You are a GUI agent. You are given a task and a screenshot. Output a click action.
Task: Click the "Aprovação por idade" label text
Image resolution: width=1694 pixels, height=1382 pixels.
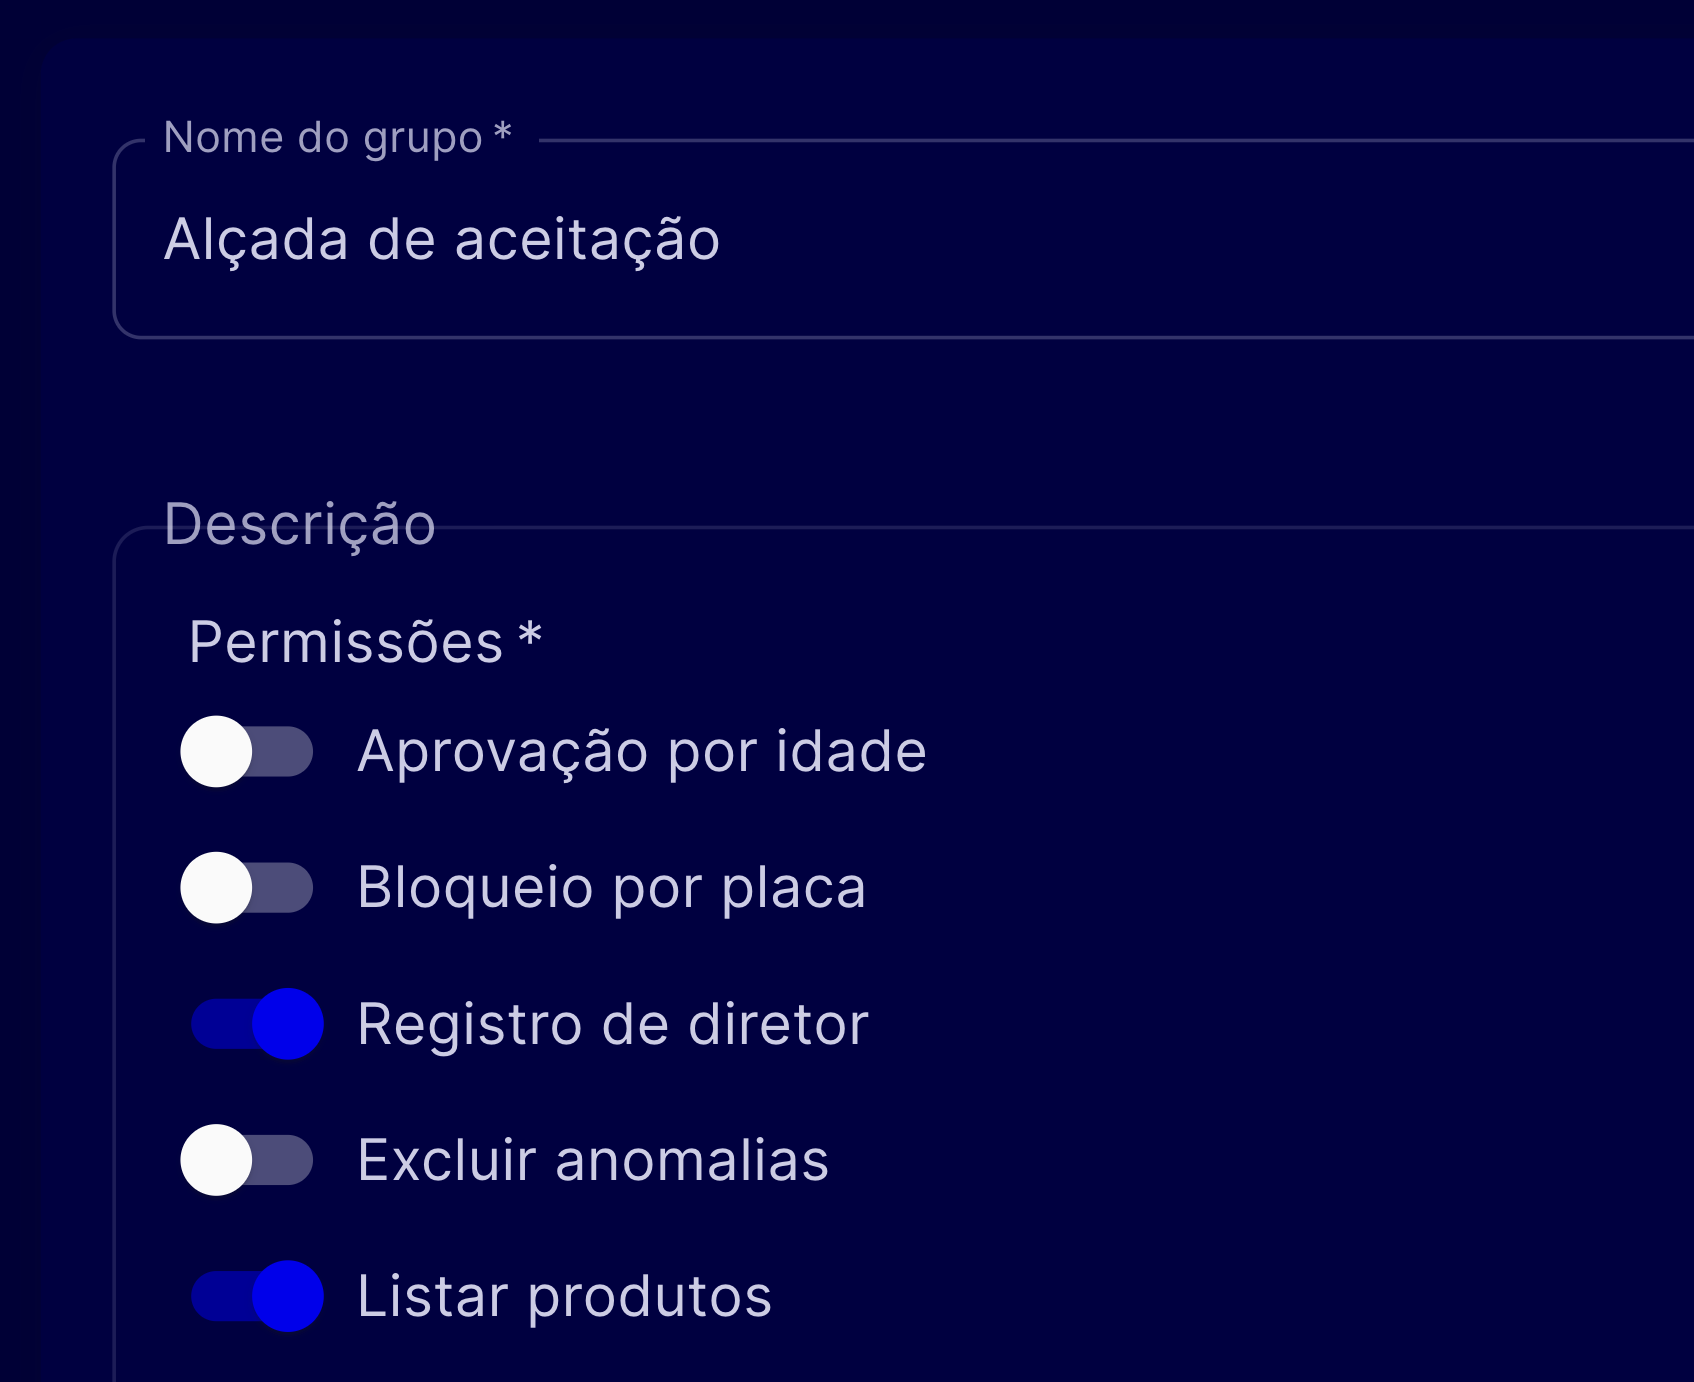tap(642, 751)
